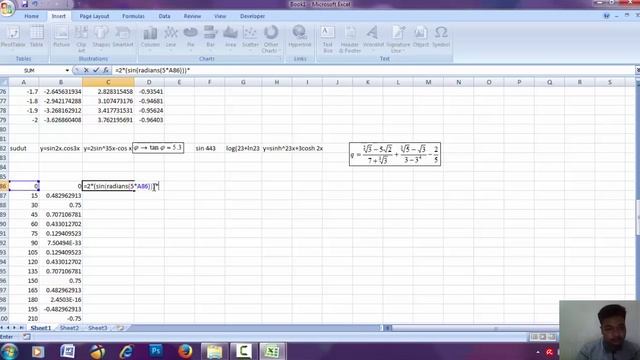Select column header K

coord(368,82)
